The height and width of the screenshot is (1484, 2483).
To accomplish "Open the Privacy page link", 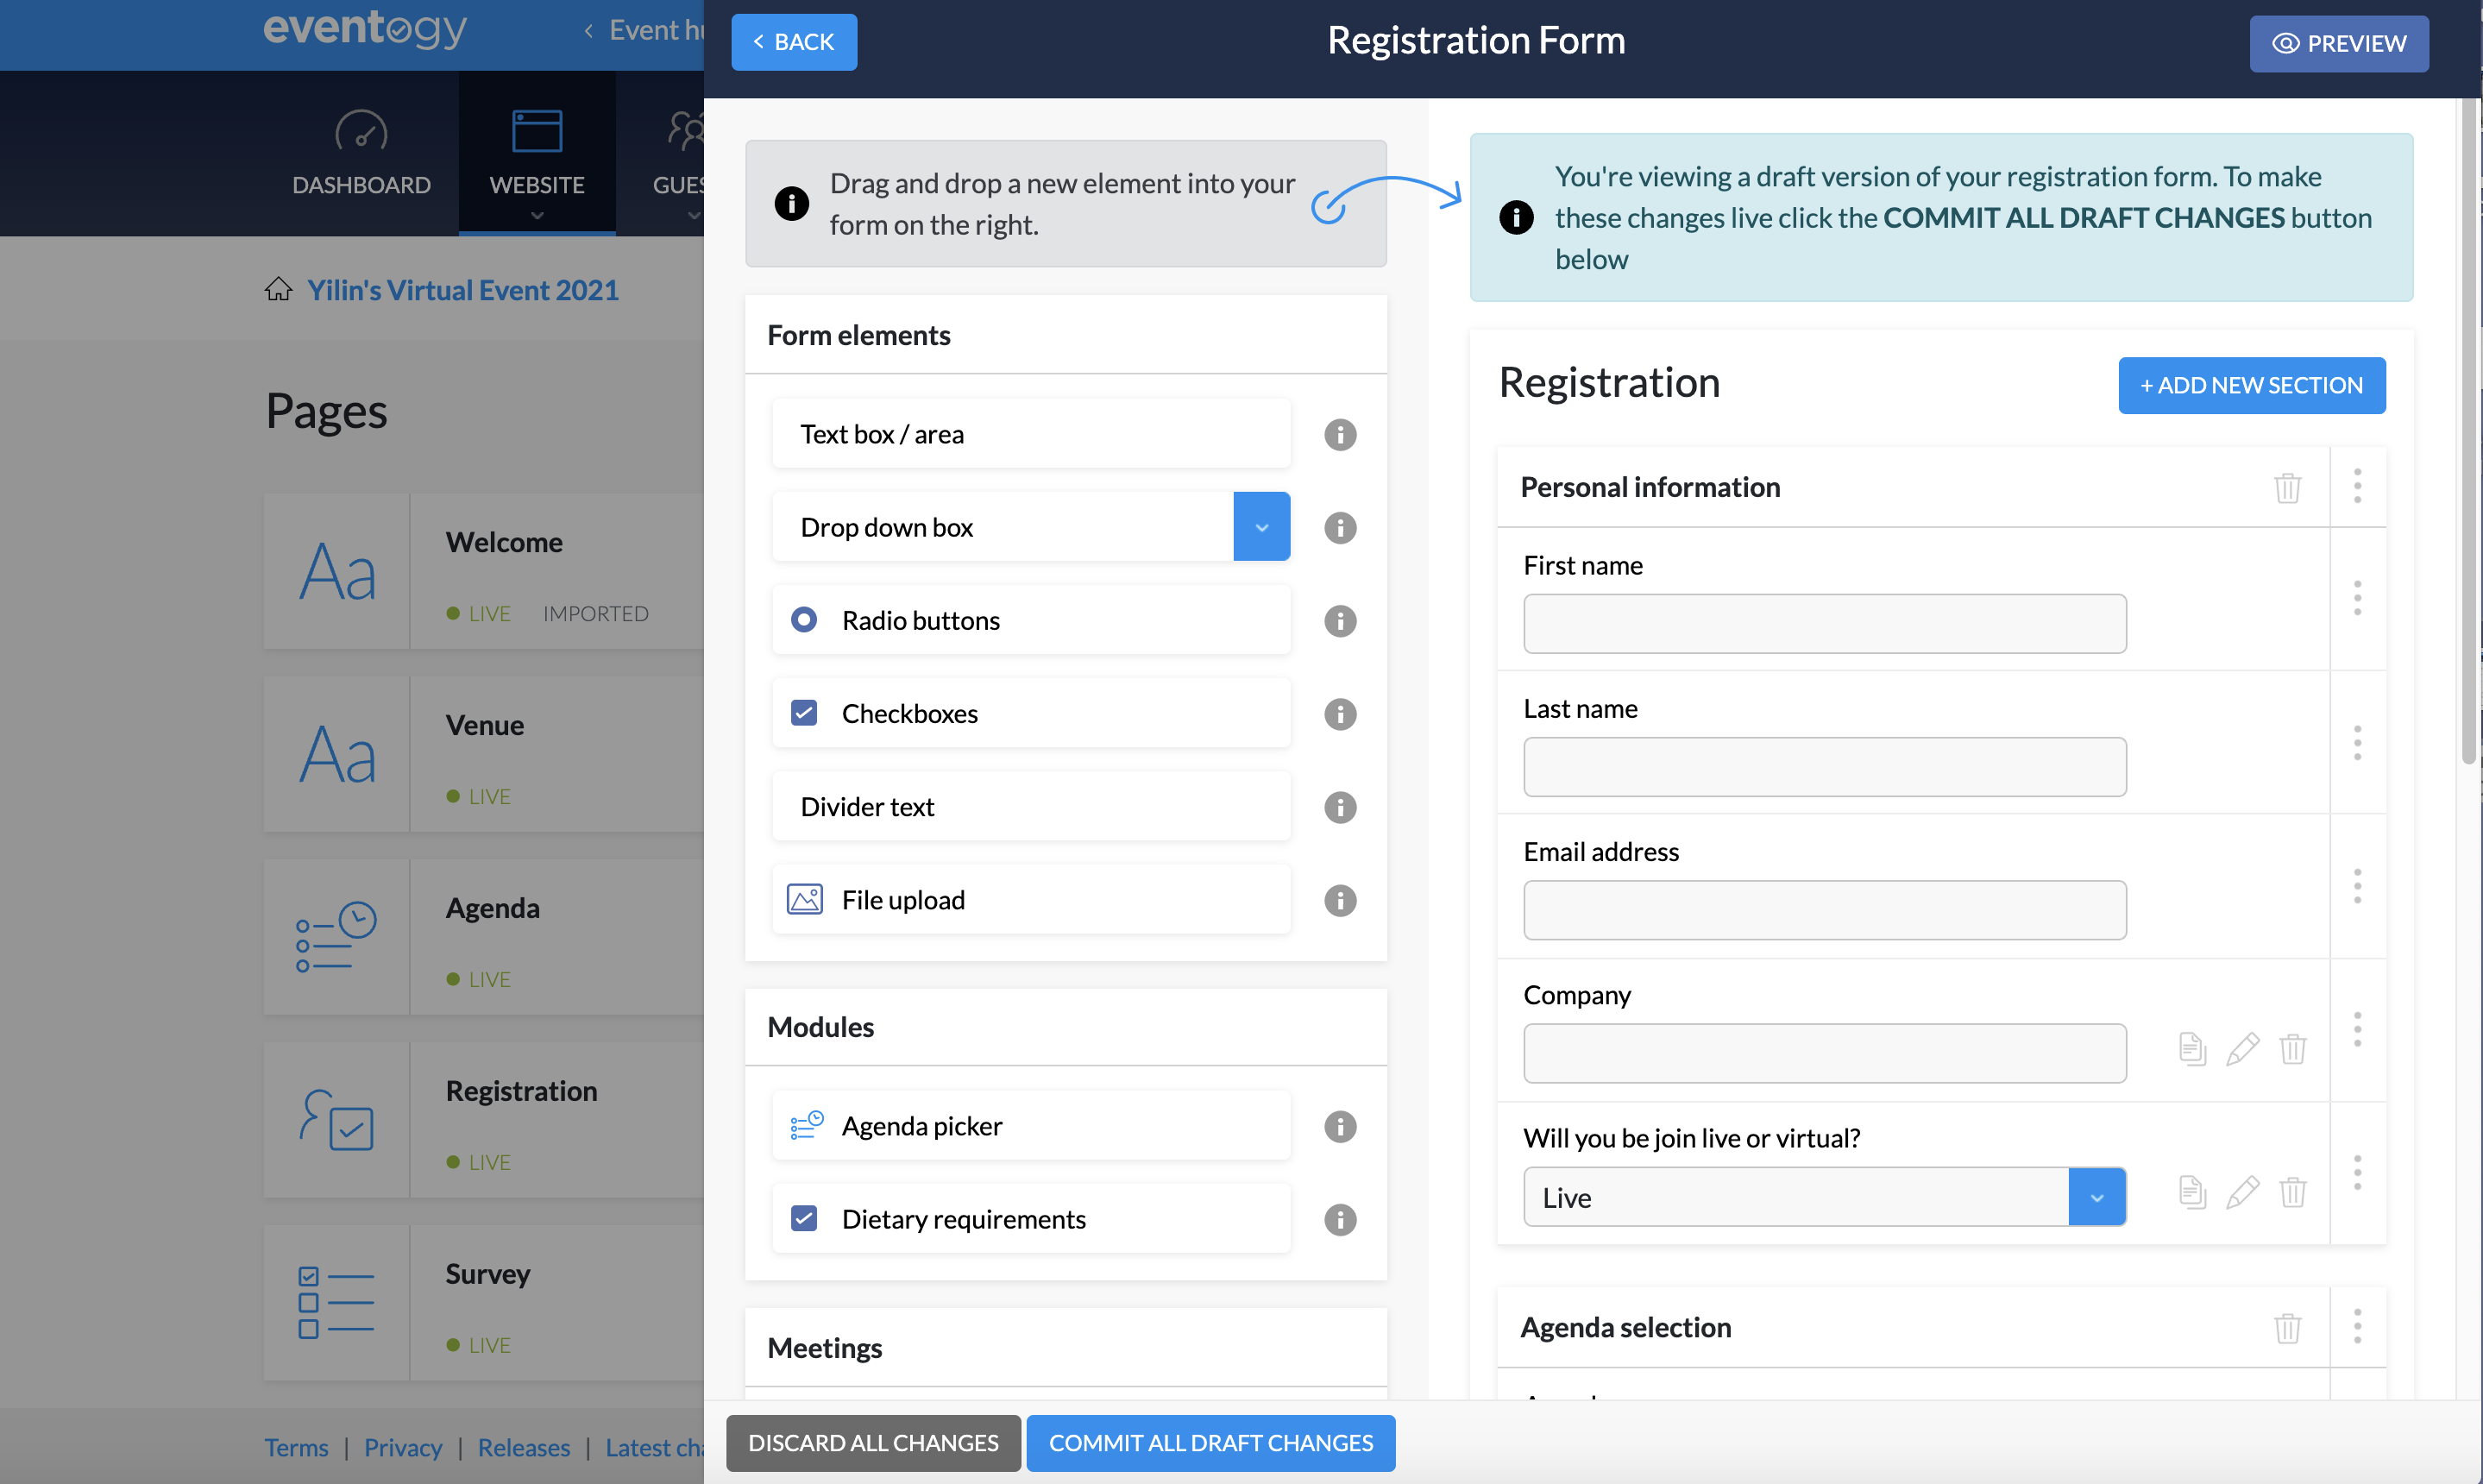I will [x=402, y=1447].
